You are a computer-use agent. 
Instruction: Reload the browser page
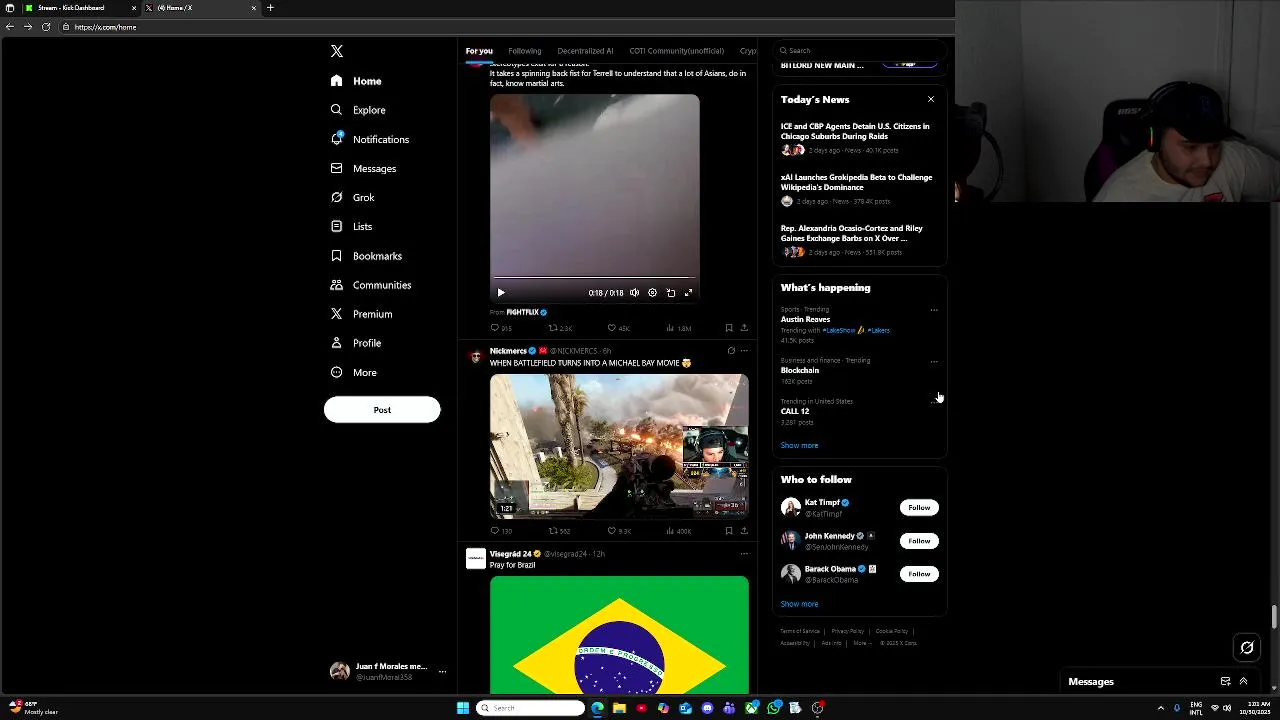[x=46, y=27]
